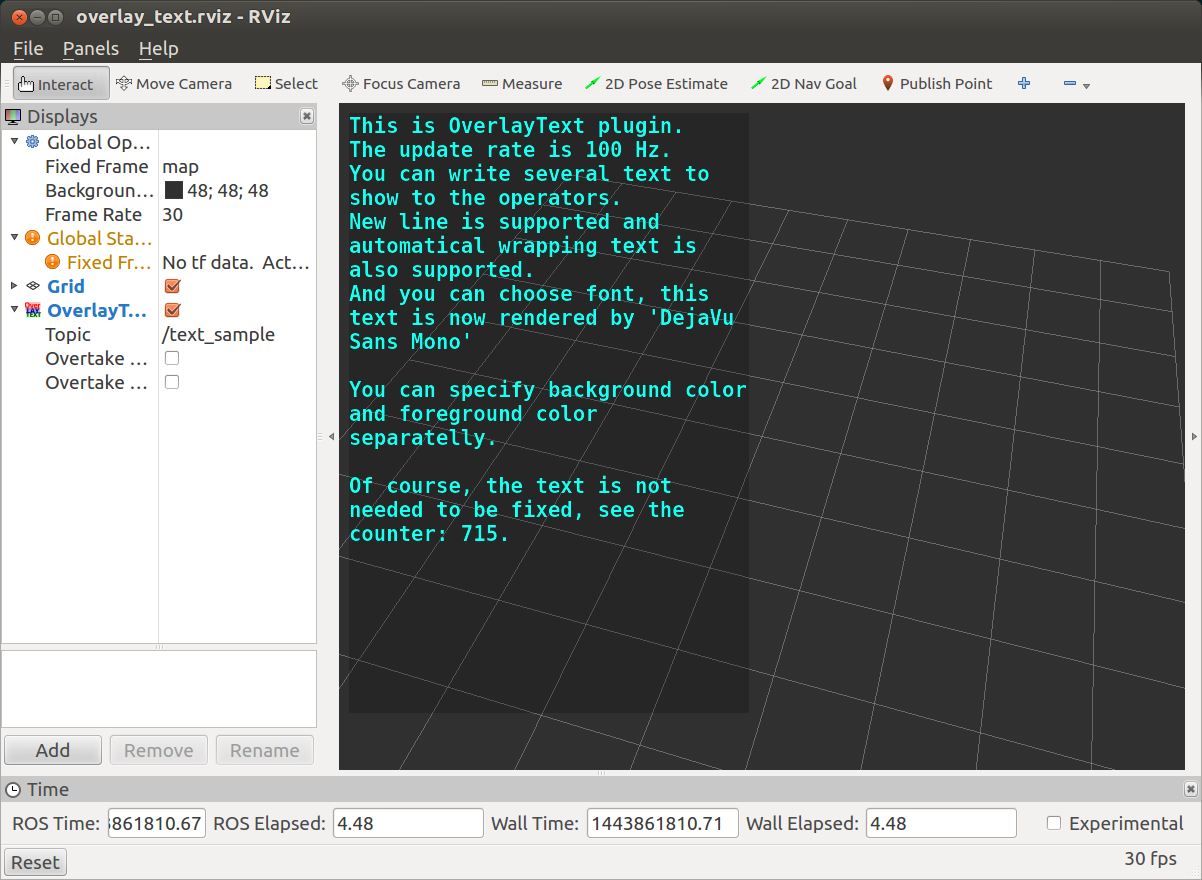Collapse the Global Status tree node
Screen dimensions: 1202x880
[x=14, y=238]
